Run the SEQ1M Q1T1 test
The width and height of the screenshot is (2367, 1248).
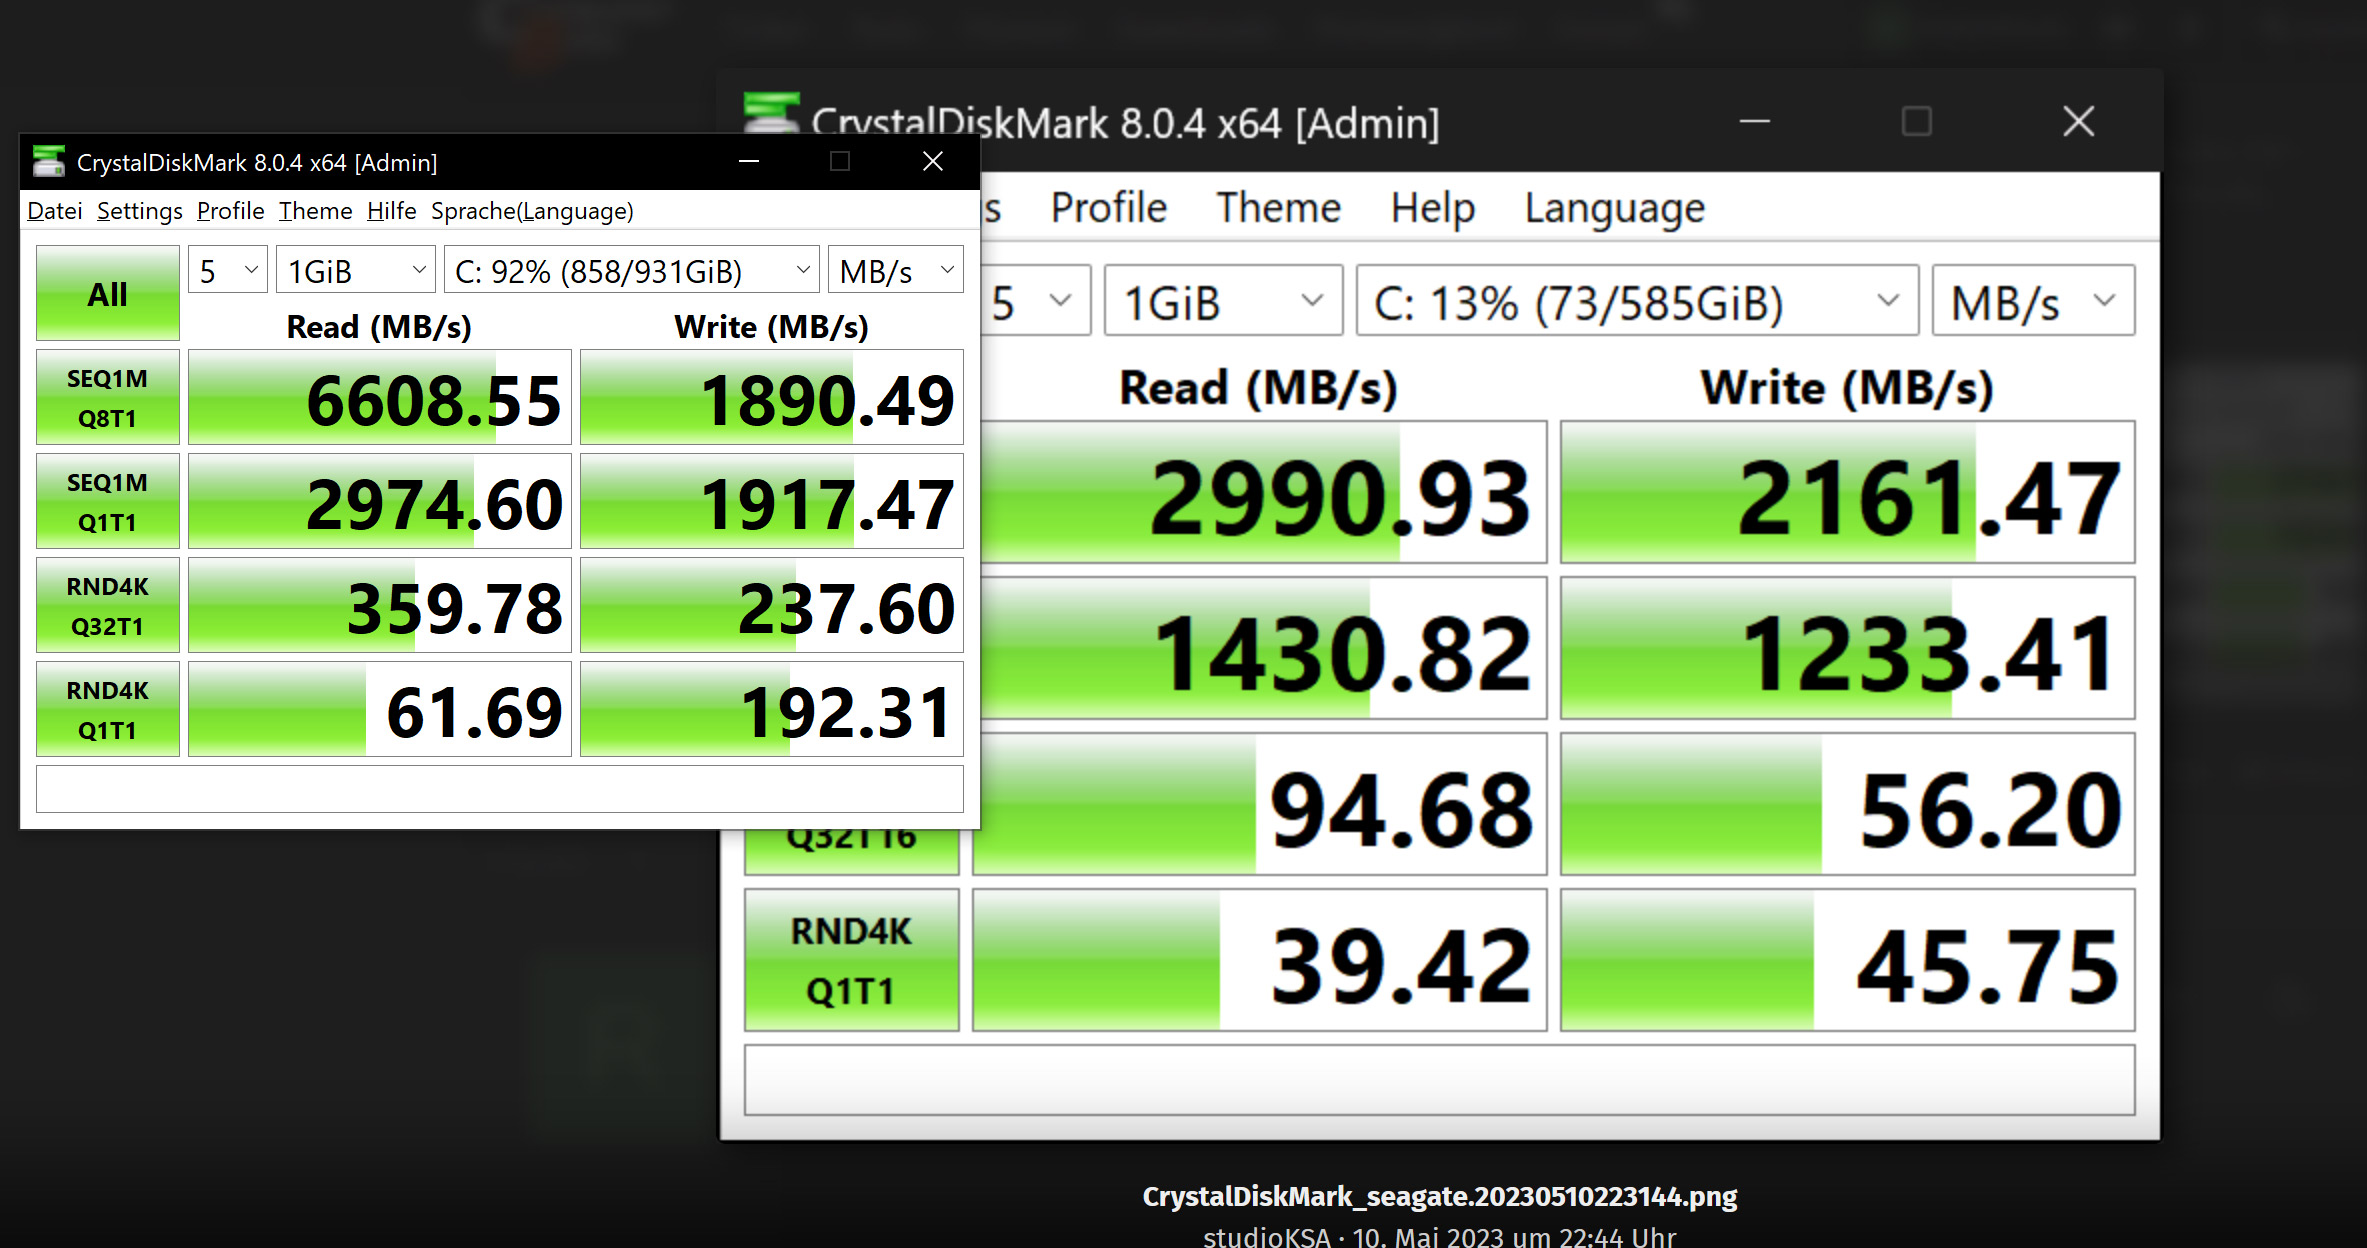[108, 502]
